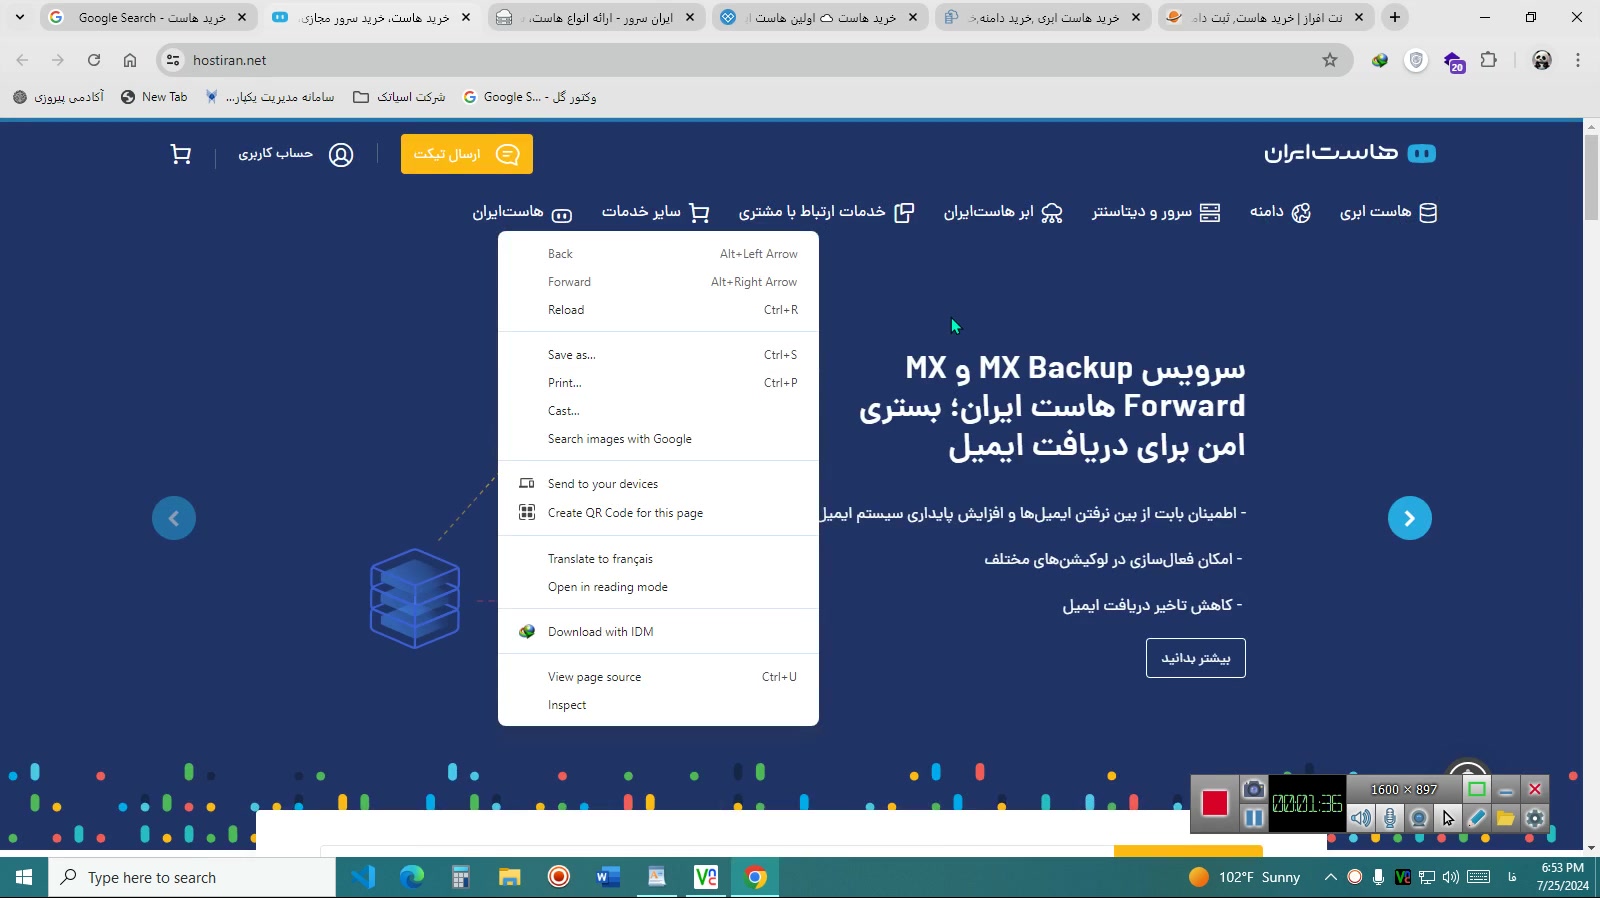Open the Chrome three-dot menu
The height and width of the screenshot is (898, 1600).
point(1578,60)
